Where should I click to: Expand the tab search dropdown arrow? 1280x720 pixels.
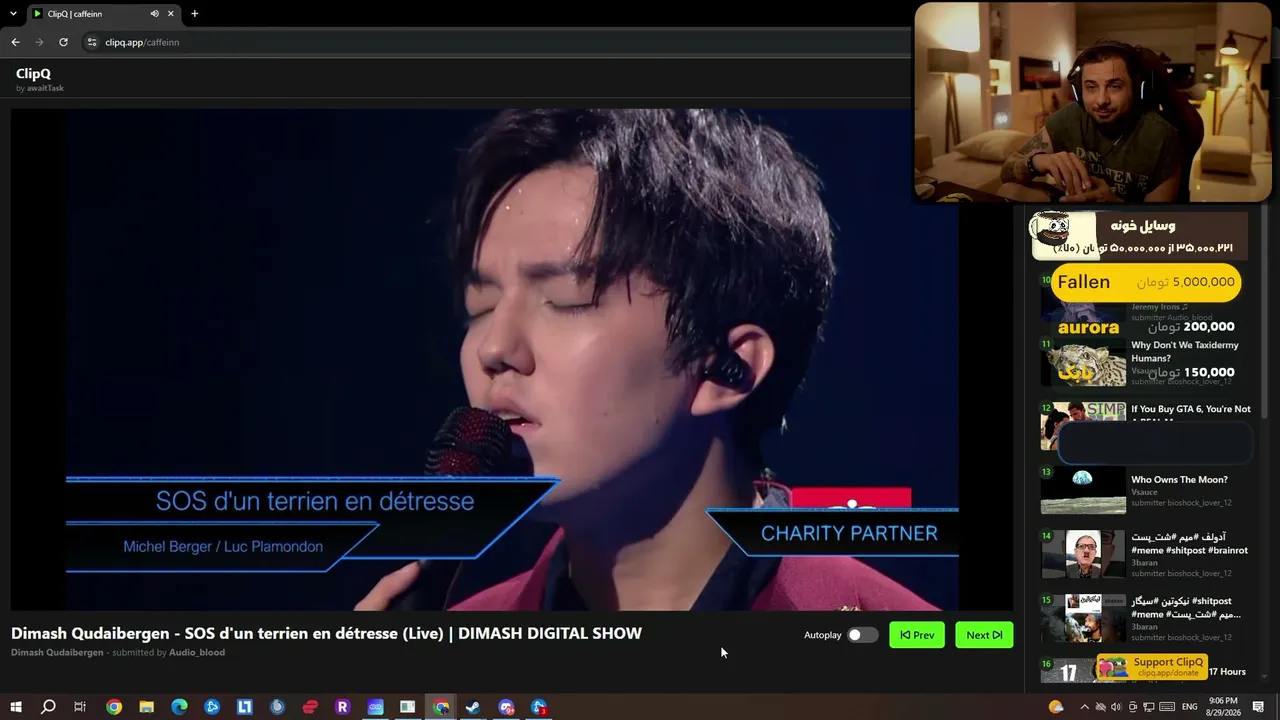13,14
